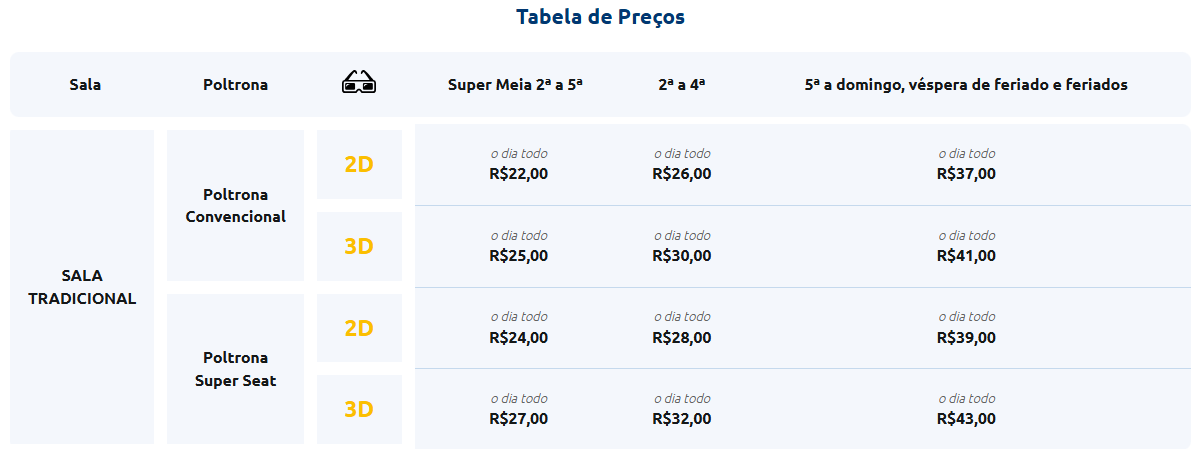
Task: Select the R$26,00 price for 2ª a 4ª
Action: [x=682, y=173]
